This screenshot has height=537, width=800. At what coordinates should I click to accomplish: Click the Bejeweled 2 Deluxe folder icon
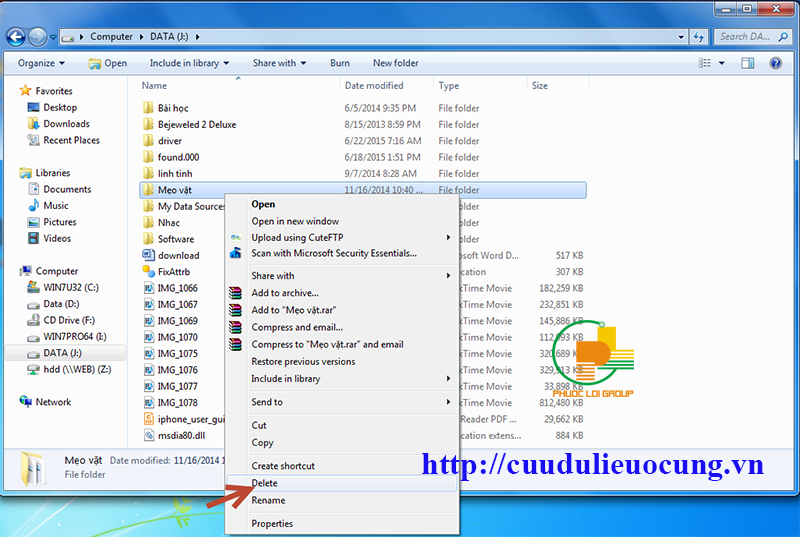(148, 125)
